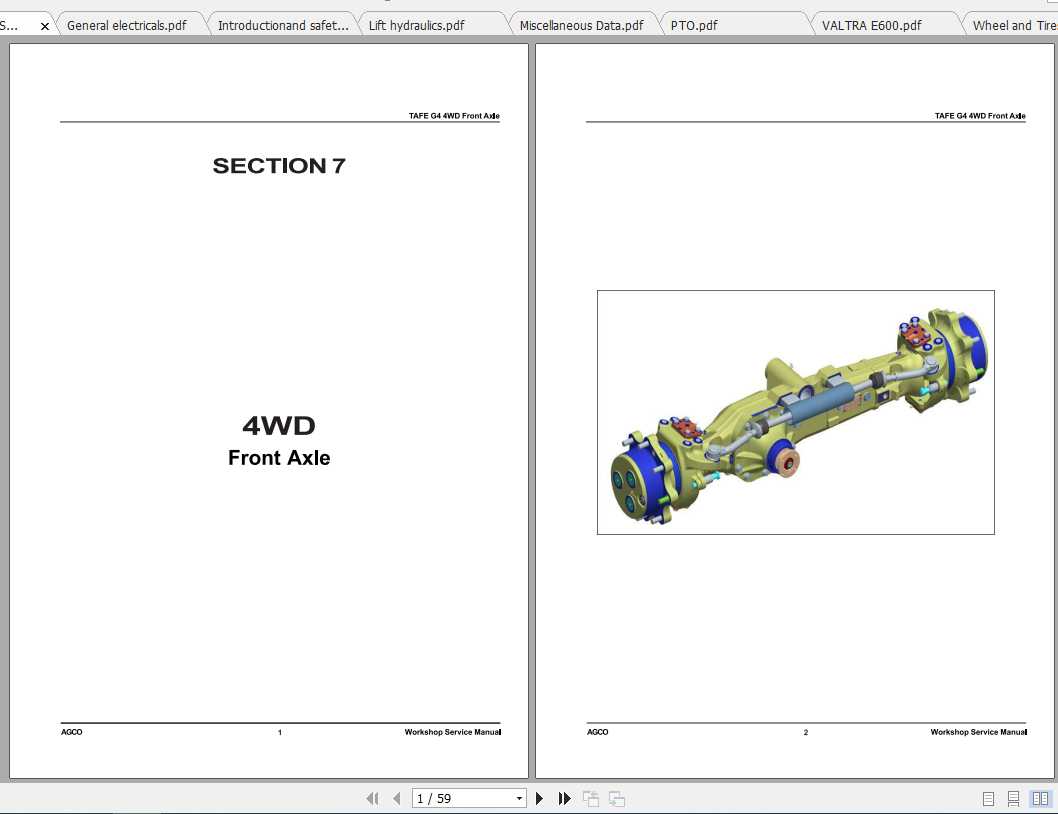The image size is (1058, 814).
Task: Advance to the next page
Action: 539,798
